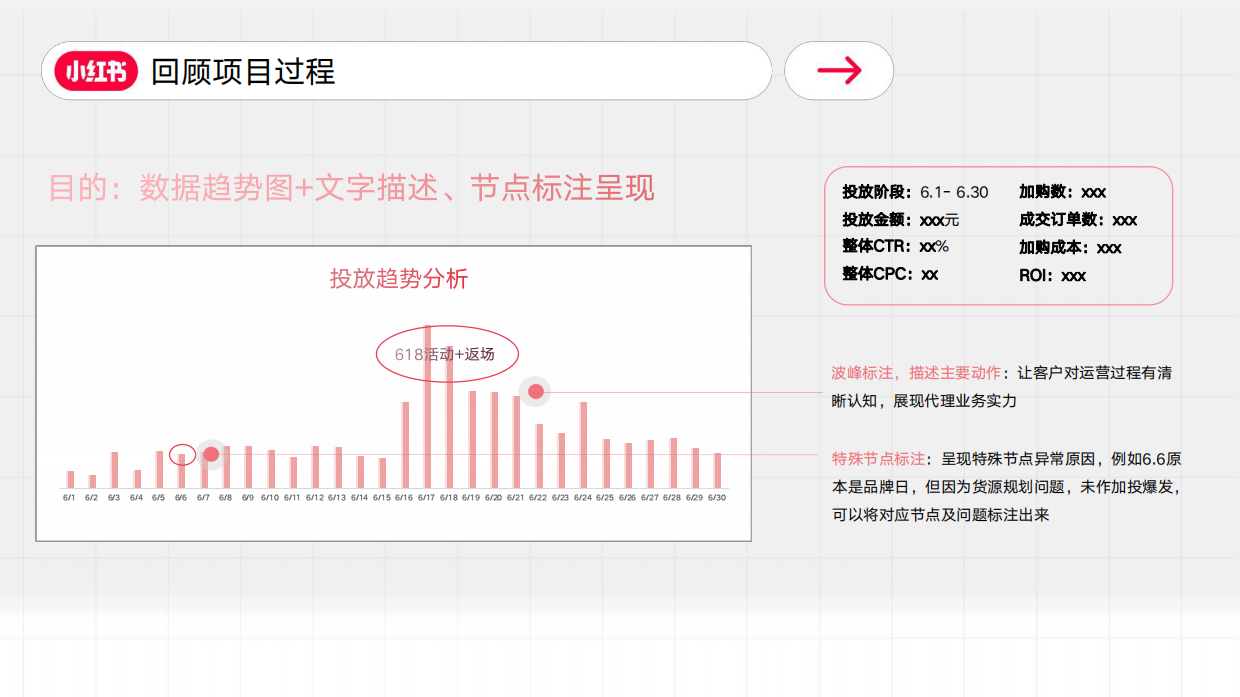Click the 小红书 red logo badge
Viewport: 1240px width, 697px height.
pos(96,71)
